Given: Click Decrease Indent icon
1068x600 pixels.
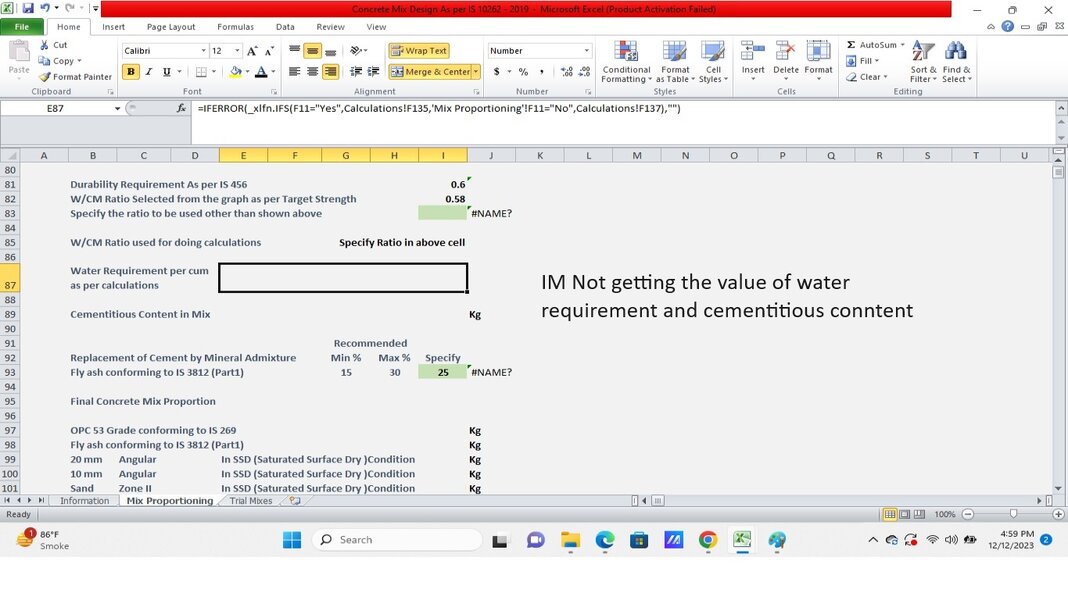Looking at the screenshot, I should 356,72.
